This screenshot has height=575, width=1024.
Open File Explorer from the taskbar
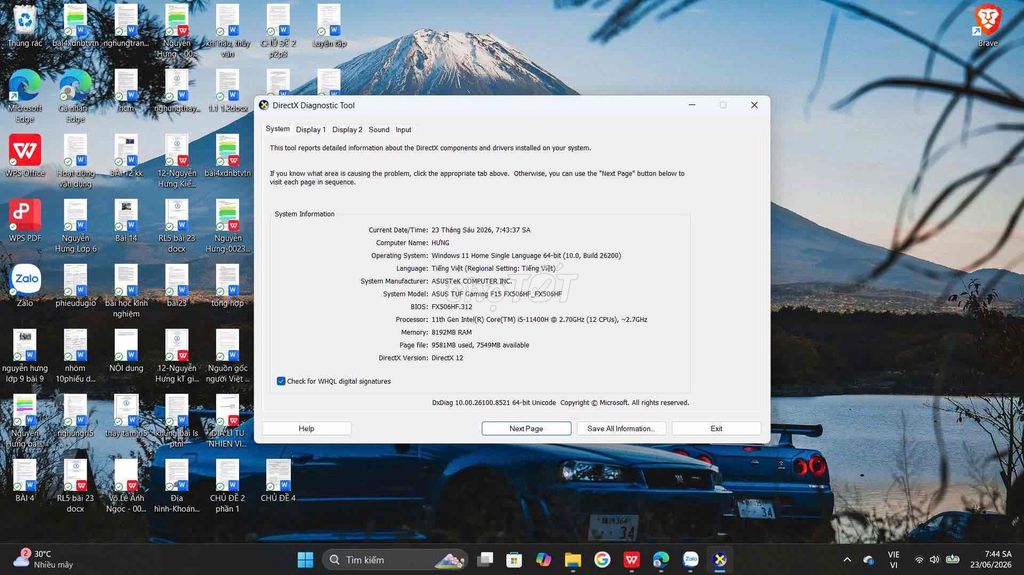click(573, 560)
